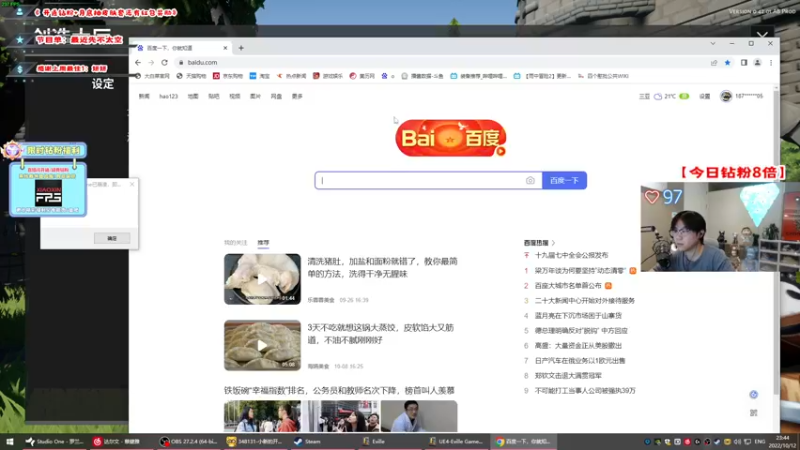Open hot search 郑钦文击退大满贯冠军
This screenshot has height=450, width=800.
tap(568, 376)
